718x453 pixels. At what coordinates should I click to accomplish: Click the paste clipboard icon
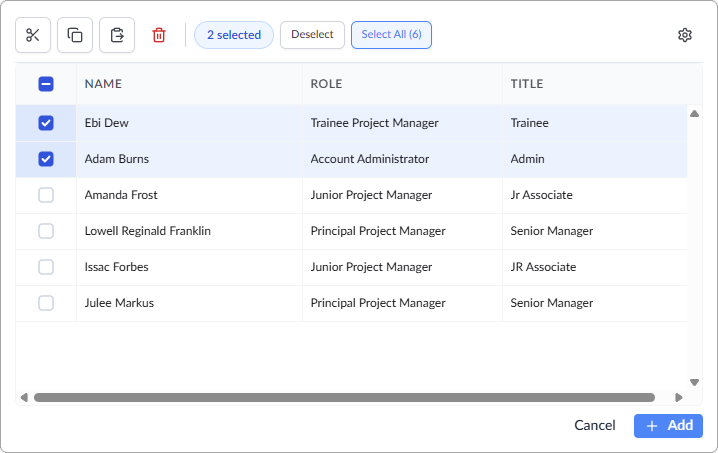click(117, 35)
